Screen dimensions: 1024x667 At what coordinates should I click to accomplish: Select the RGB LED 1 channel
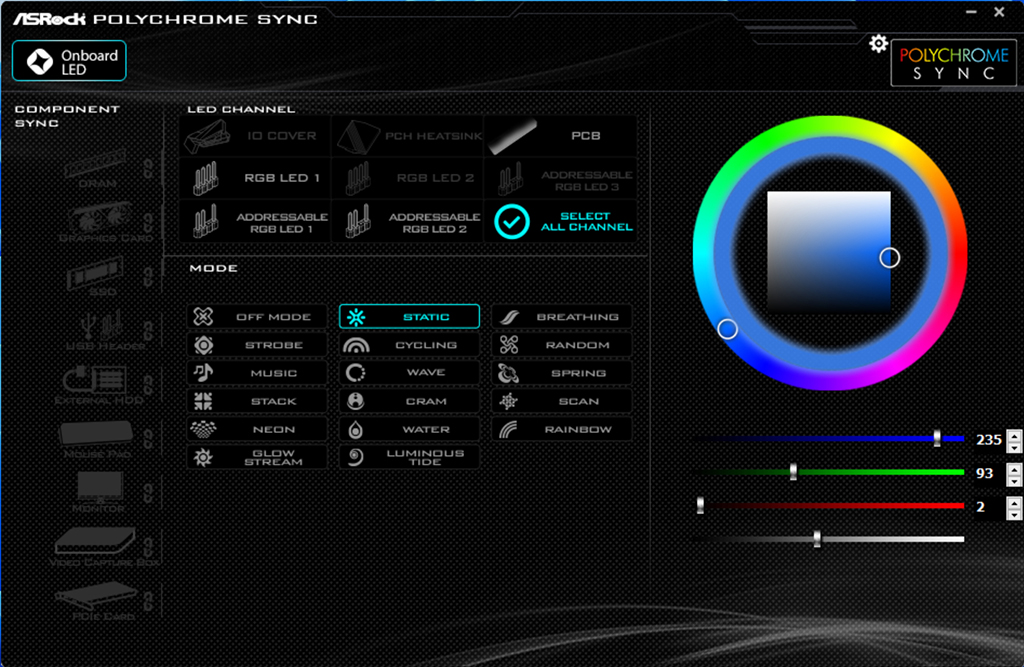(x=255, y=178)
